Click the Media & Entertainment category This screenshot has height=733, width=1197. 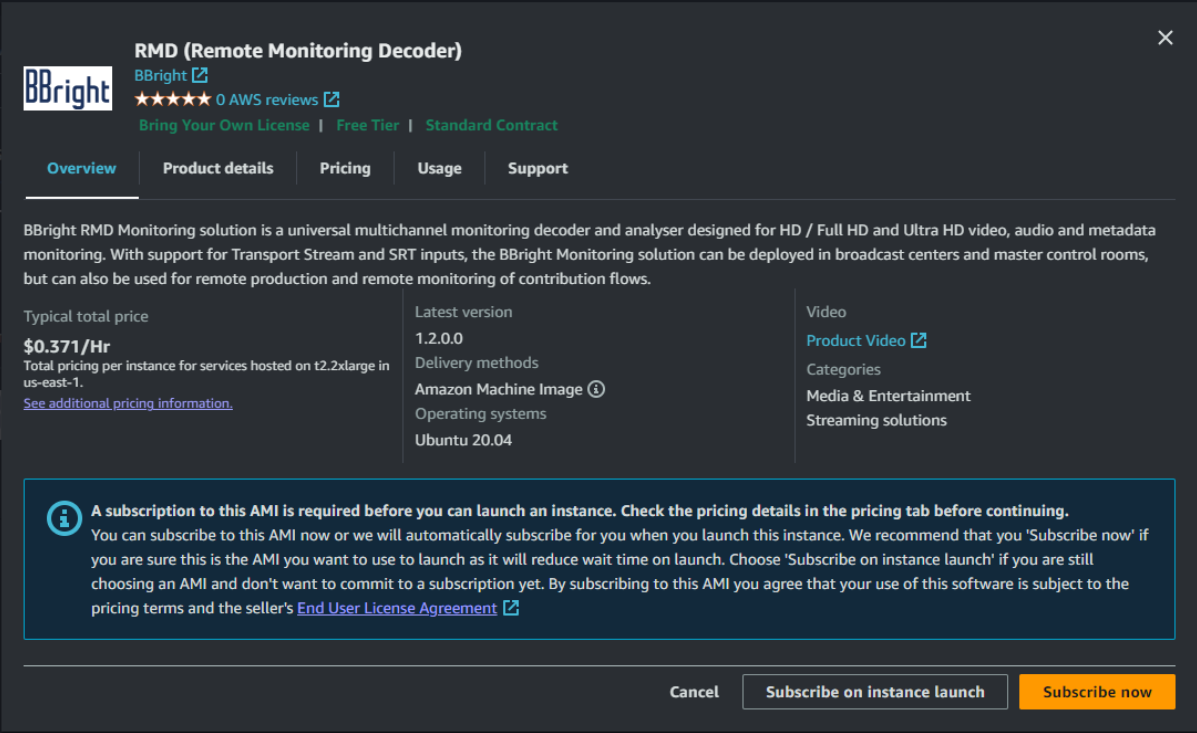889,396
